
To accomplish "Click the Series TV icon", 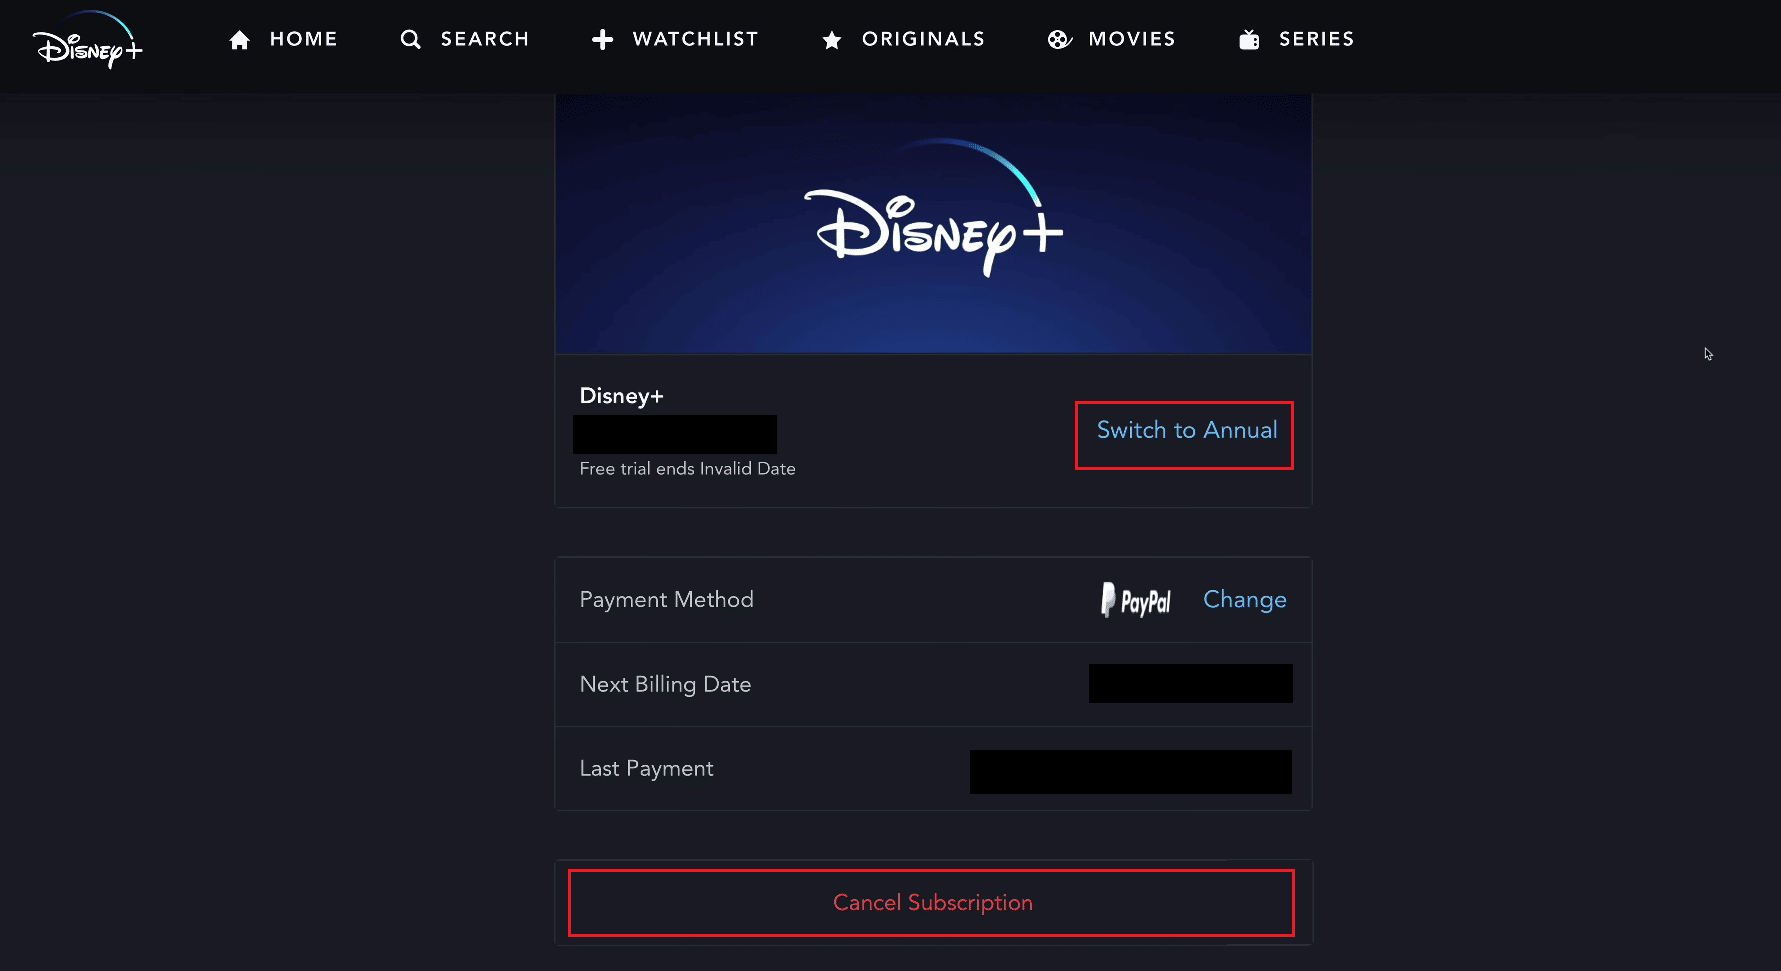I will (1249, 40).
